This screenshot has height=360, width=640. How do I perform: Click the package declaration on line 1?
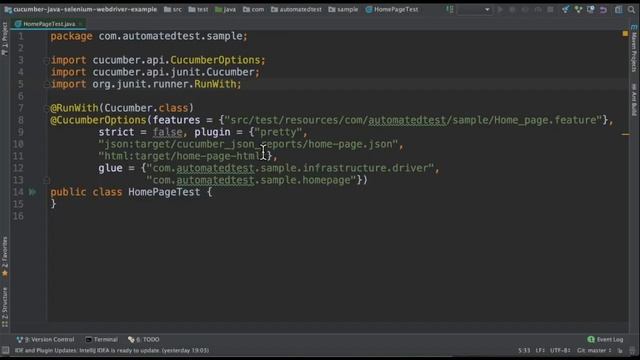tap(149, 36)
